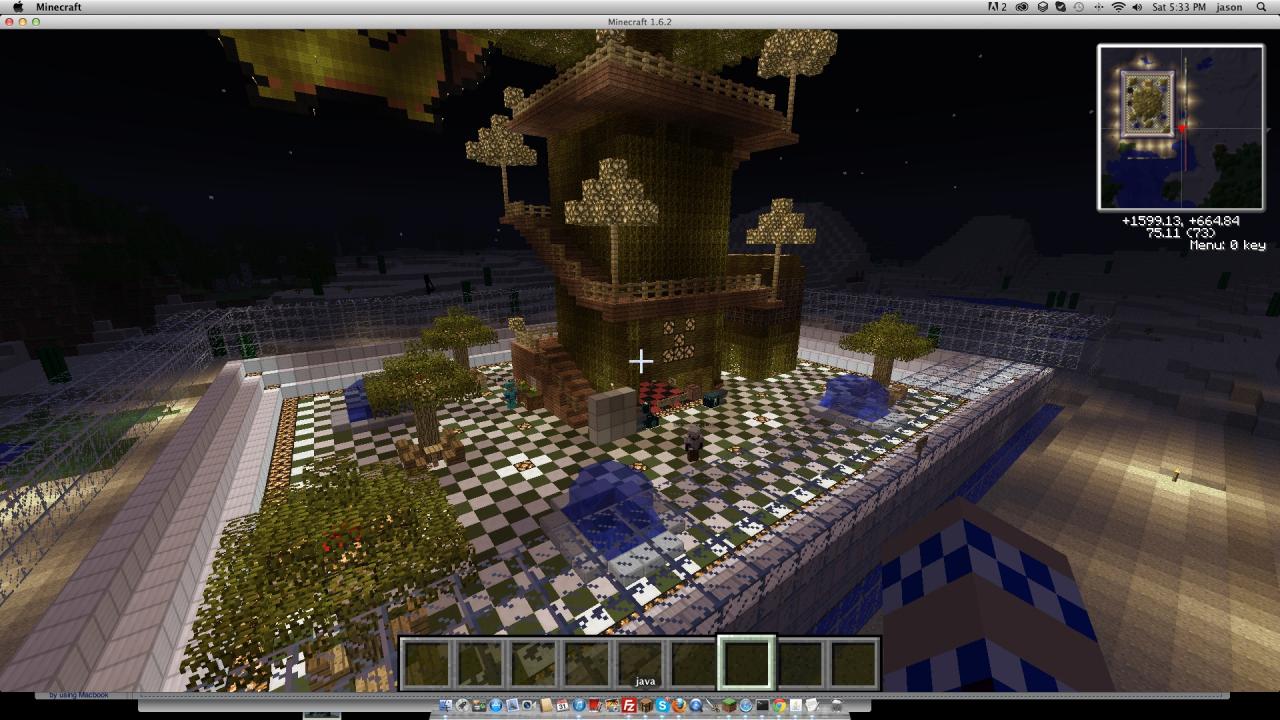Open the Time Machine status icon

[x=1078, y=7]
